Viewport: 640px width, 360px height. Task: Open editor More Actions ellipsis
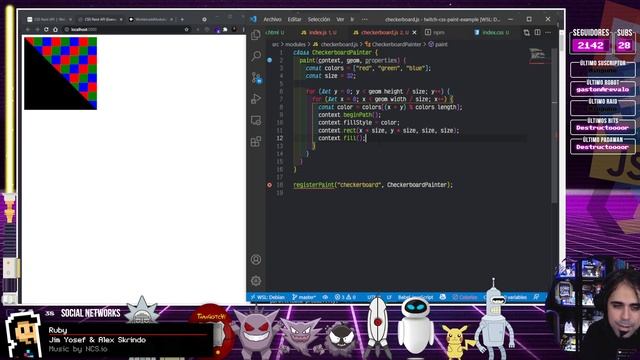[548, 32]
